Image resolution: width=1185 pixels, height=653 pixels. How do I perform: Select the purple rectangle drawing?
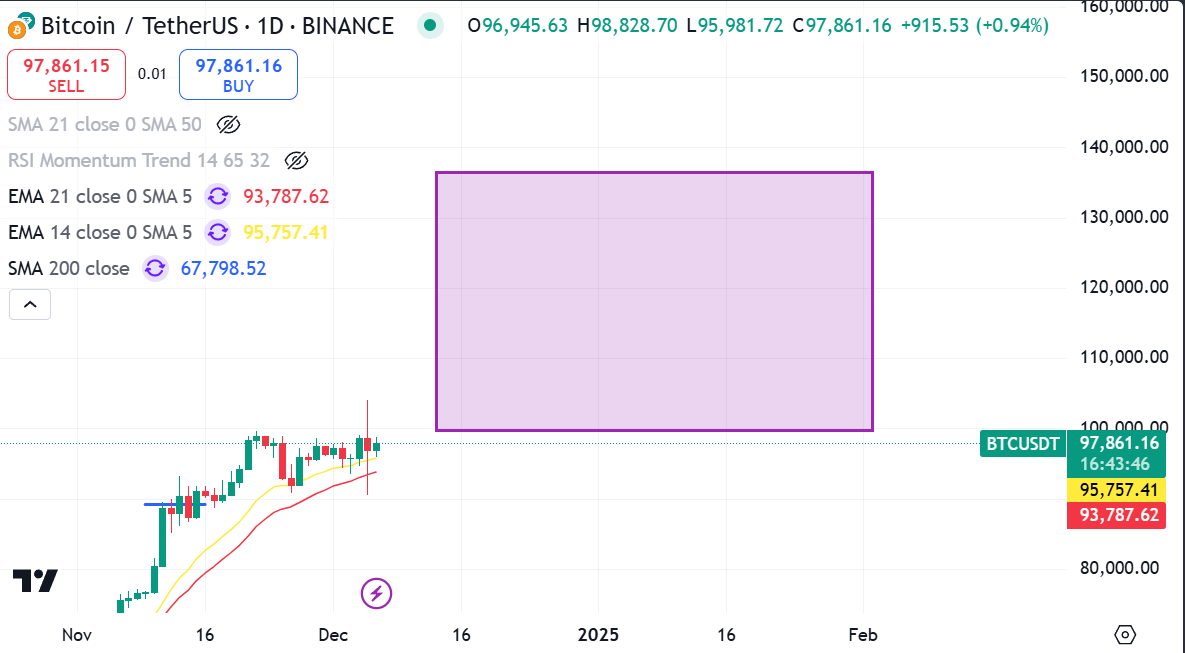(654, 302)
